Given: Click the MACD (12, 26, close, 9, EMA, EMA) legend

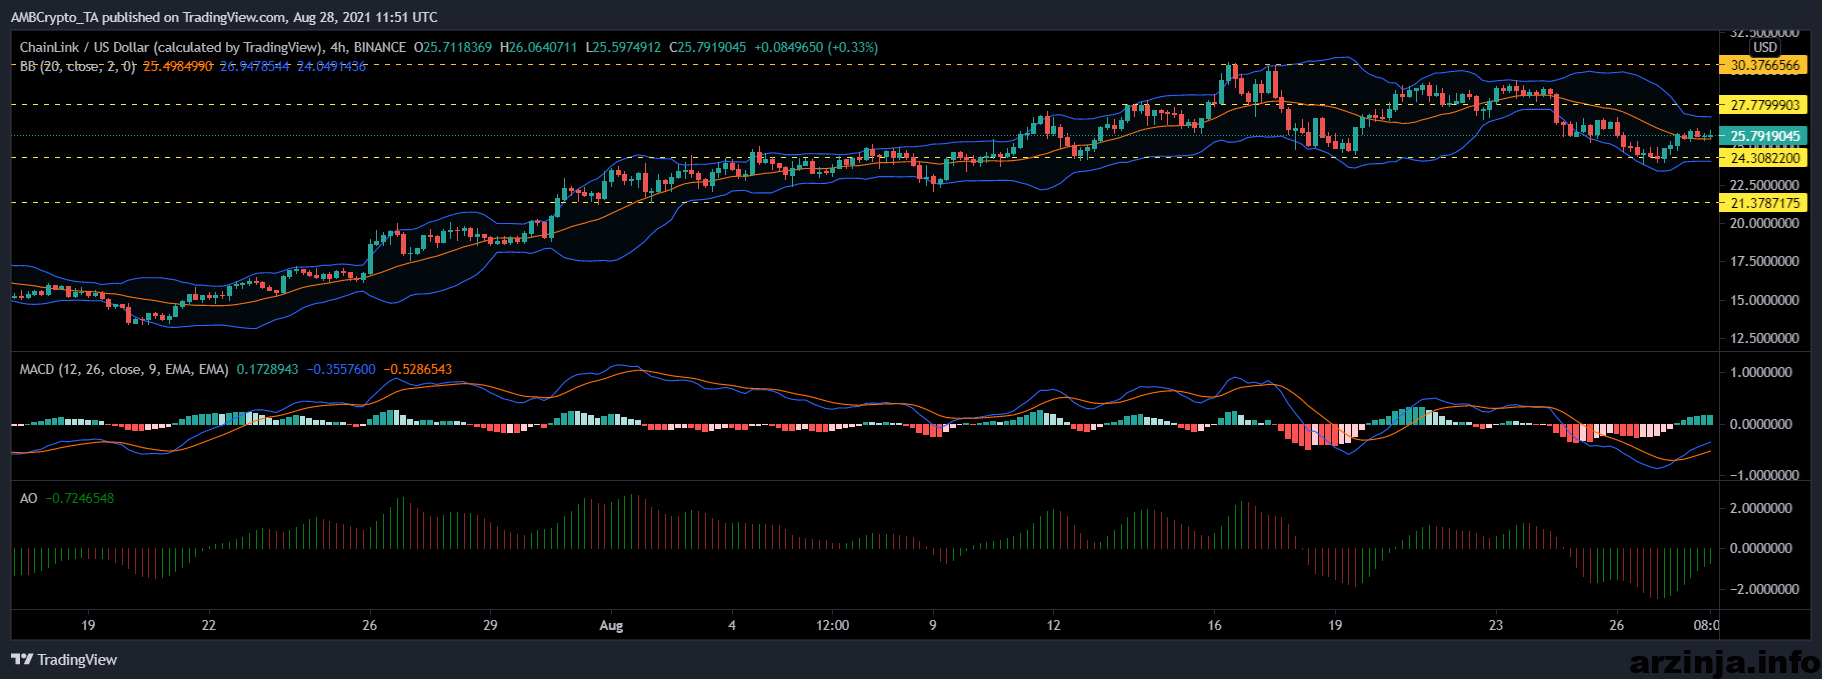Looking at the screenshot, I should tap(124, 369).
